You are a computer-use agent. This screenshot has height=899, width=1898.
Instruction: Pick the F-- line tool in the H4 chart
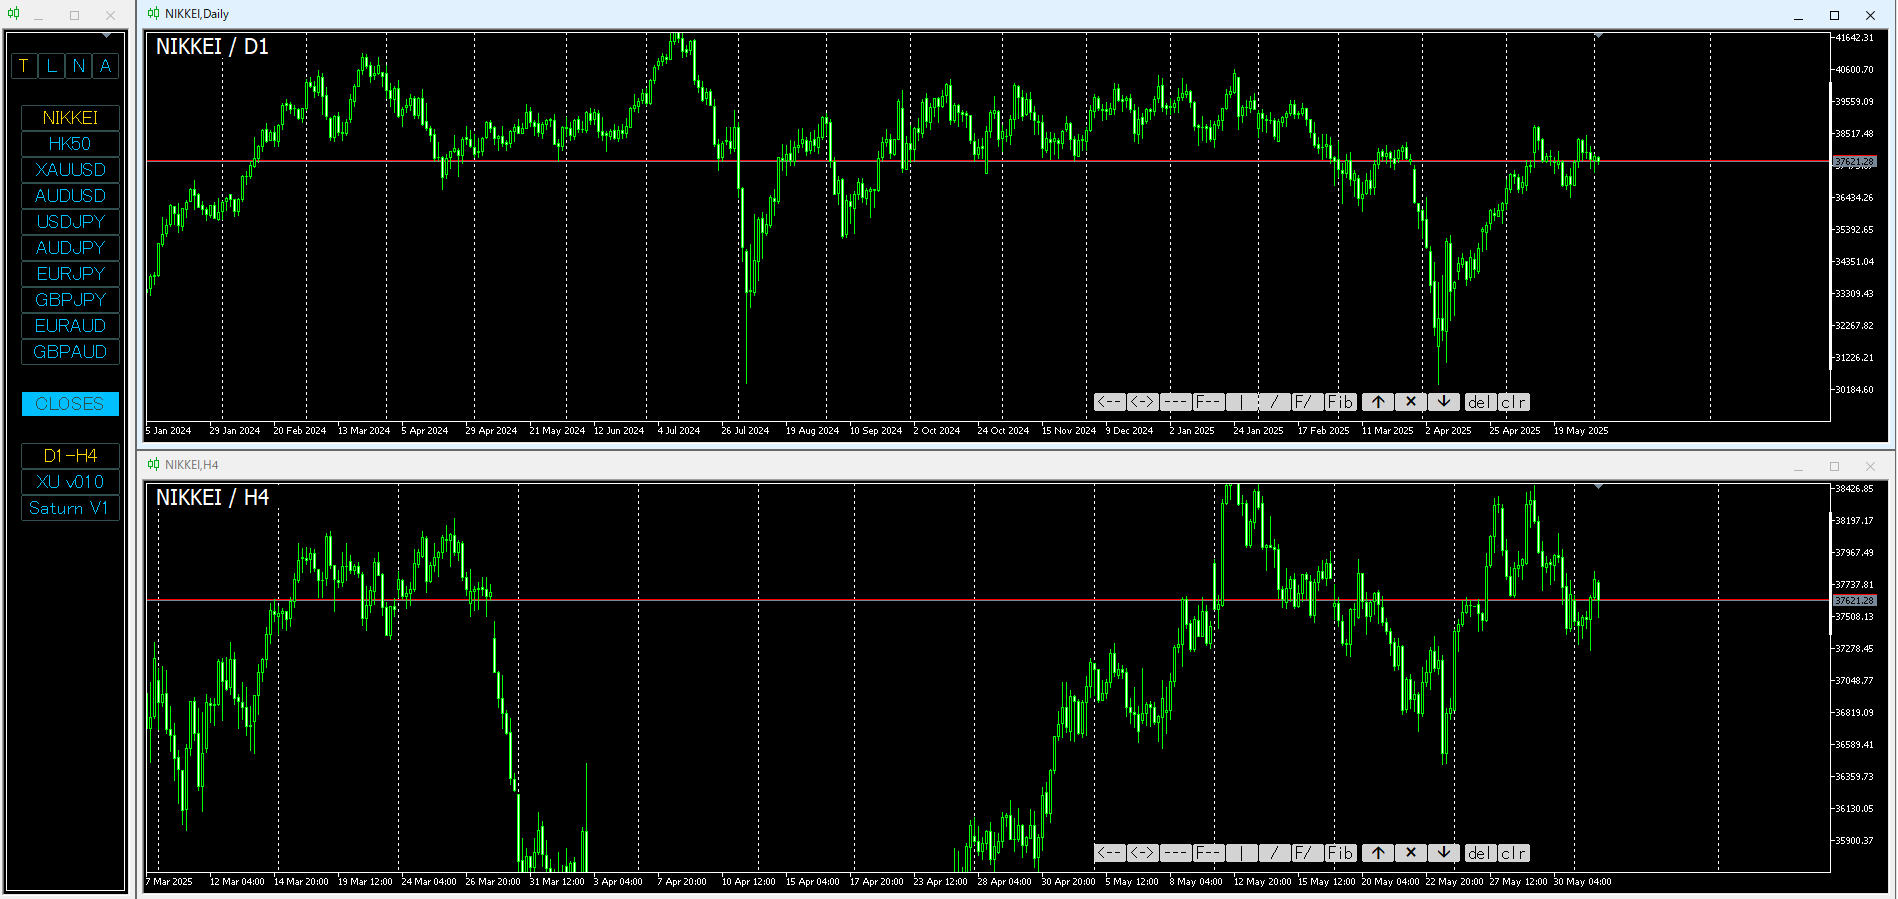1209,853
